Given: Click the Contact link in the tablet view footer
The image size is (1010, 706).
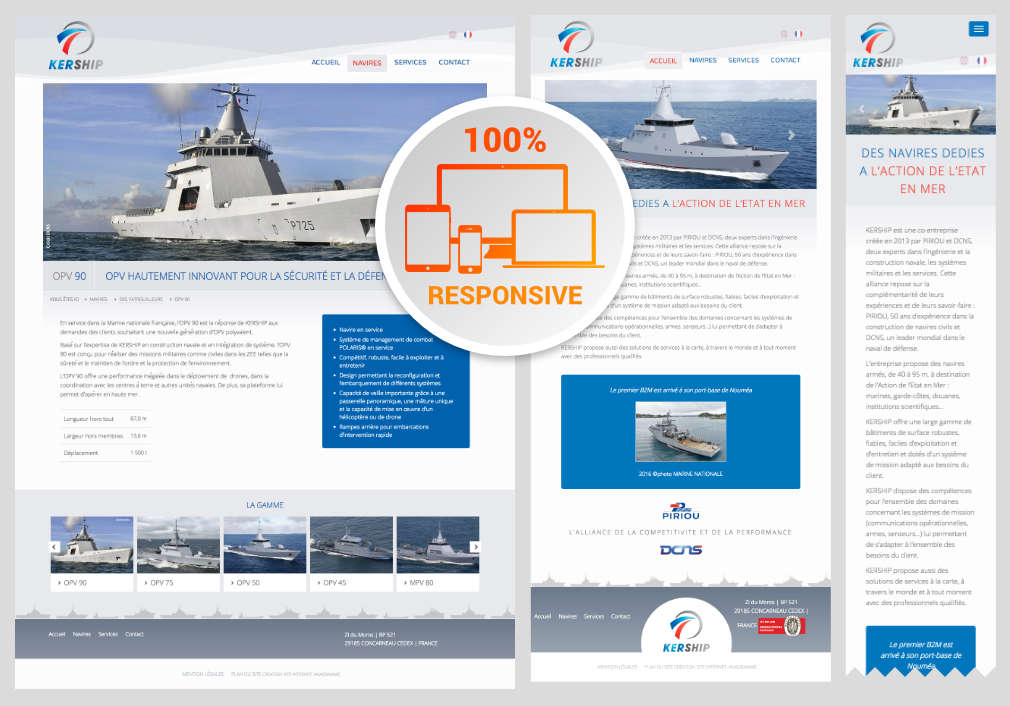Looking at the screenshot, I should click(x=620, y=616).
